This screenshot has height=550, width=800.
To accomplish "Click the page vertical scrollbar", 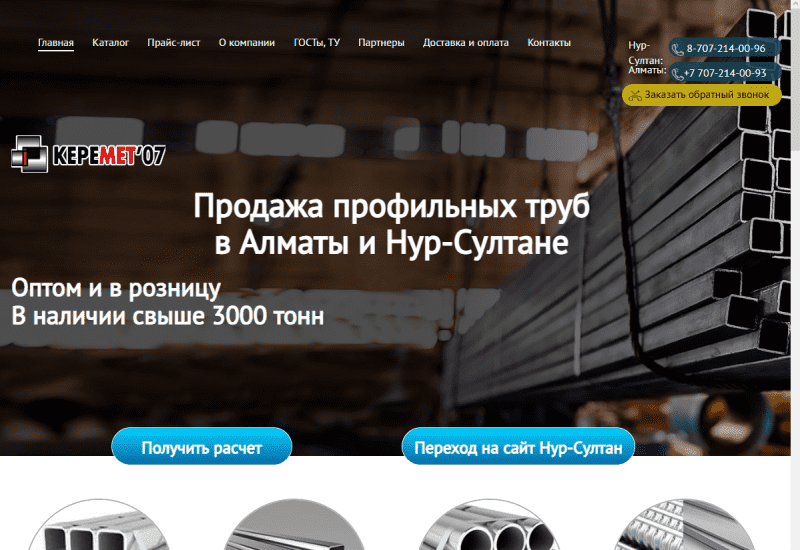I will [795, 275].
